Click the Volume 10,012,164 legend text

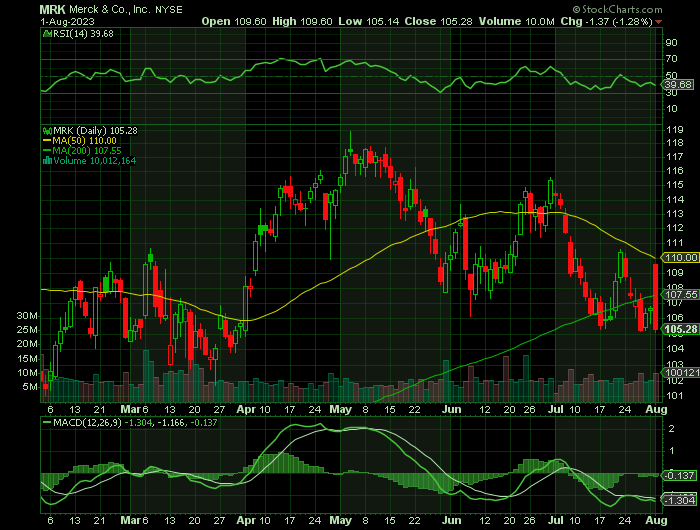(x=95, y=161)
